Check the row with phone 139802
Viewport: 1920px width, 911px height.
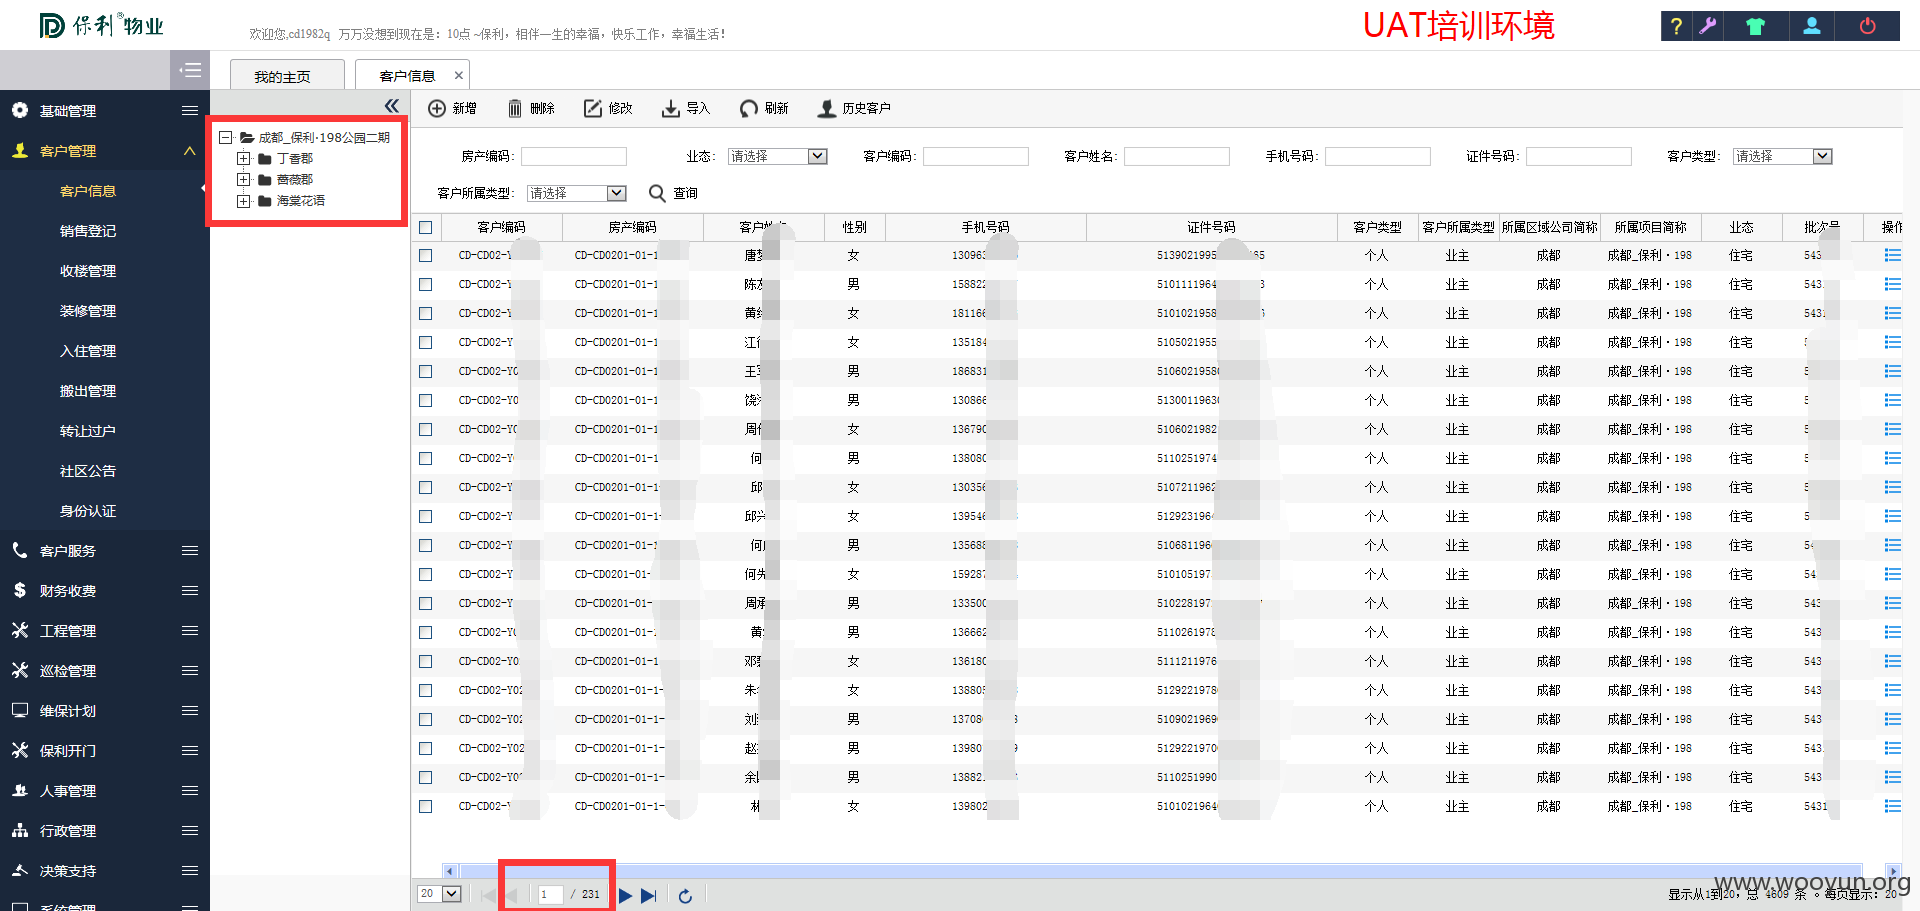pos(426,806)
